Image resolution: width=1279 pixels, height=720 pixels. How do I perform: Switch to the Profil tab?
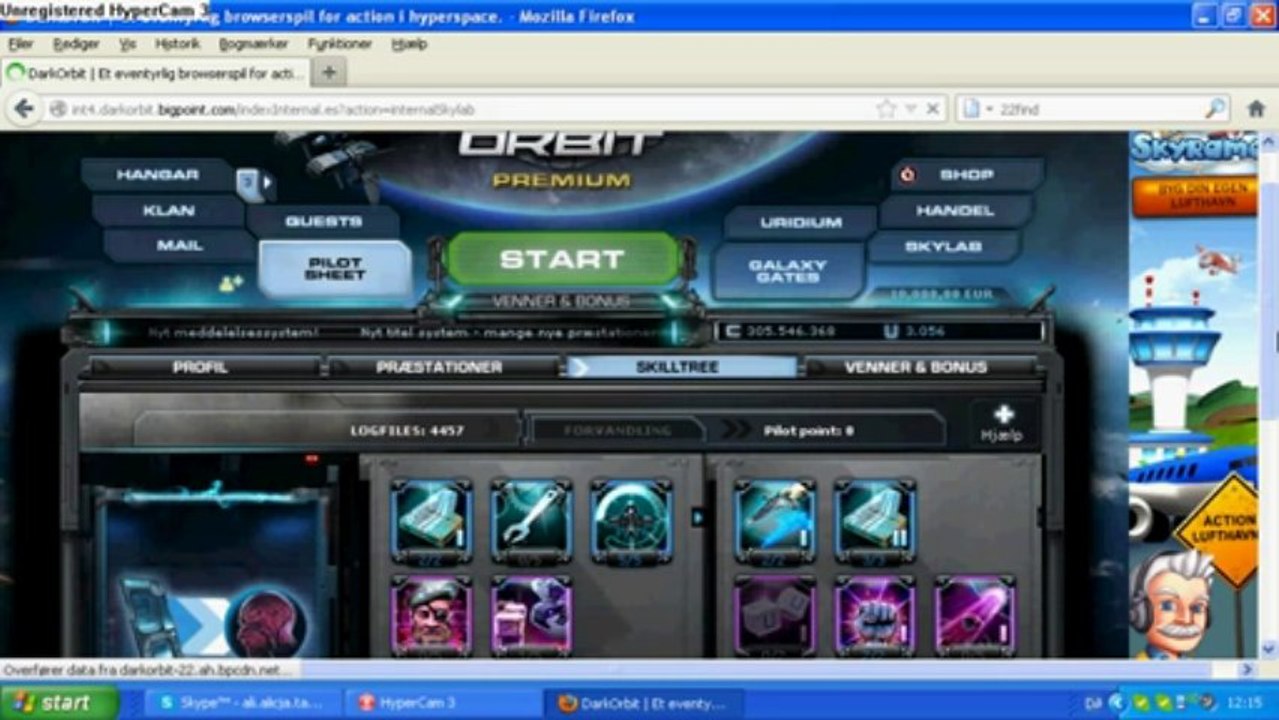[200, 367]
